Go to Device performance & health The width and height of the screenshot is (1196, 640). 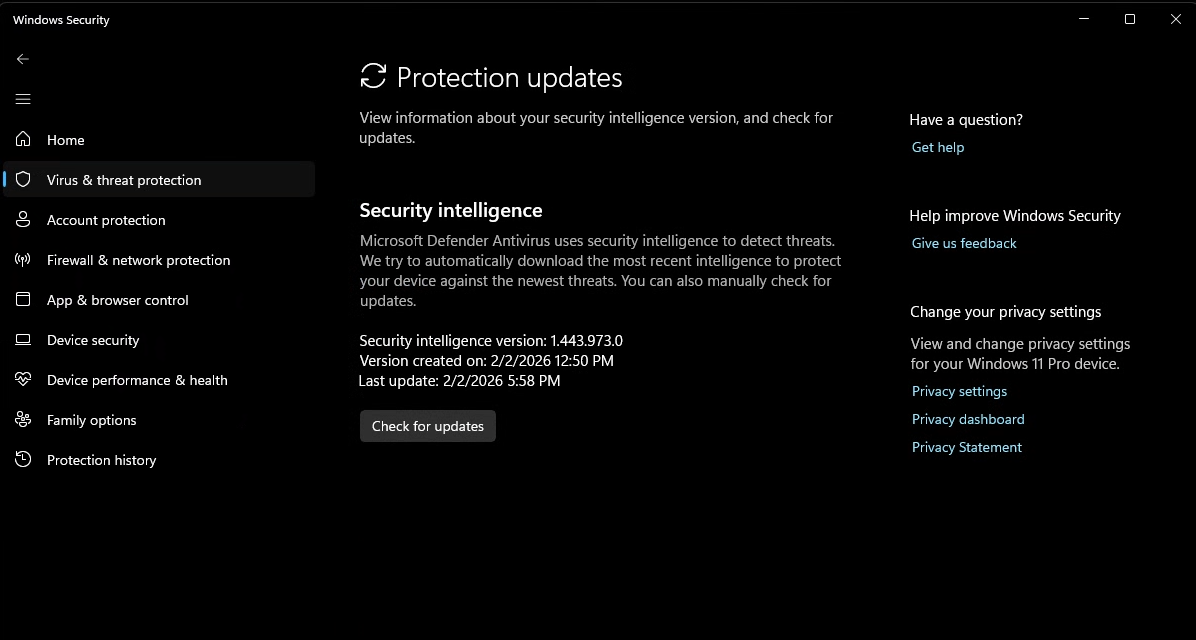pyautogui.click(x=137, y=380)
